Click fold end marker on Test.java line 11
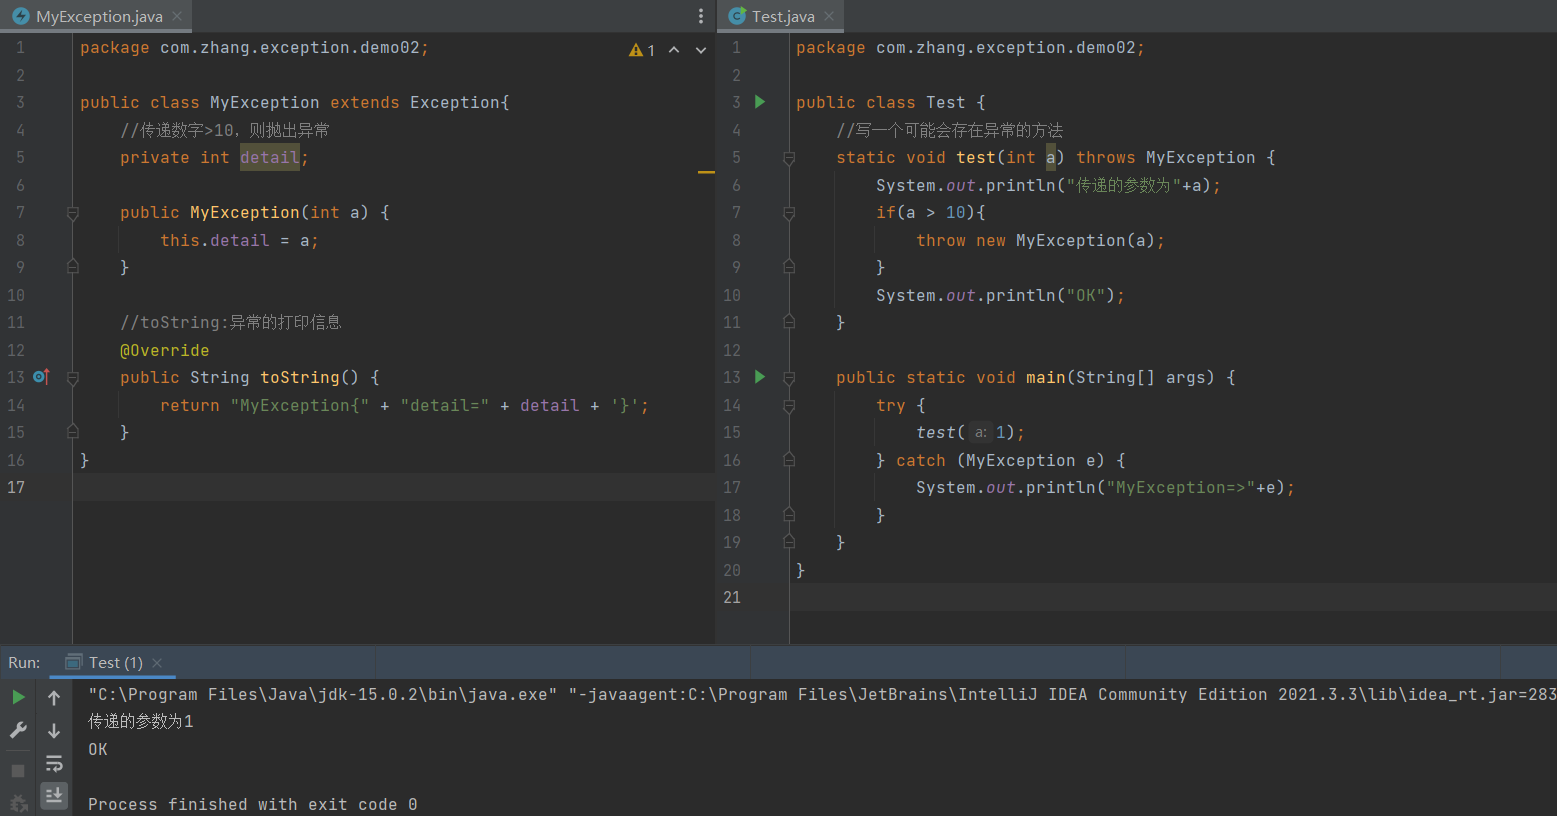Viewport: 1557px width, 816px height. [789, 322]
